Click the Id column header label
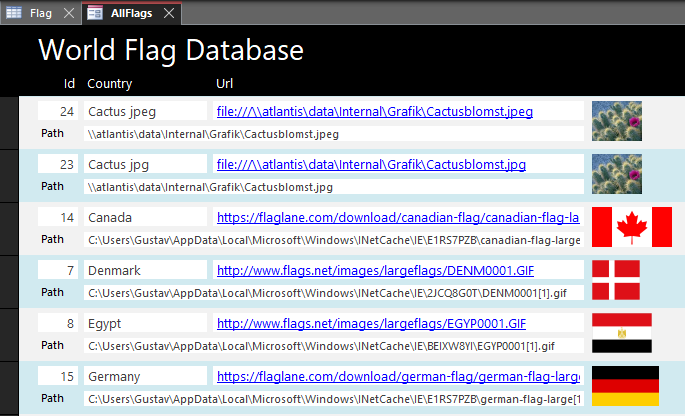 click(69, 83)
